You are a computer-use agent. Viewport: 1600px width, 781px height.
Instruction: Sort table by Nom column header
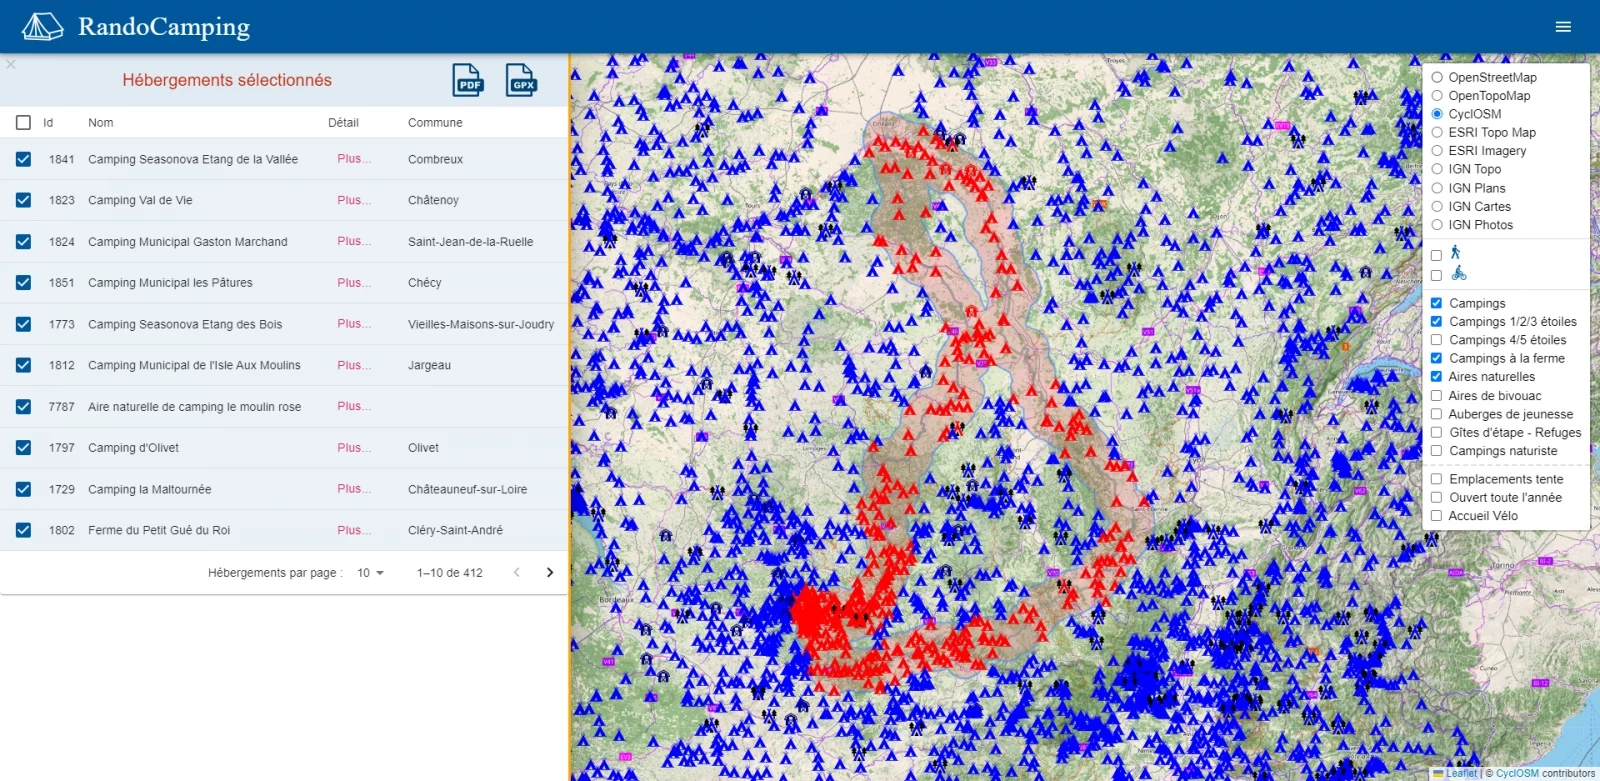(x=100, y=123)
